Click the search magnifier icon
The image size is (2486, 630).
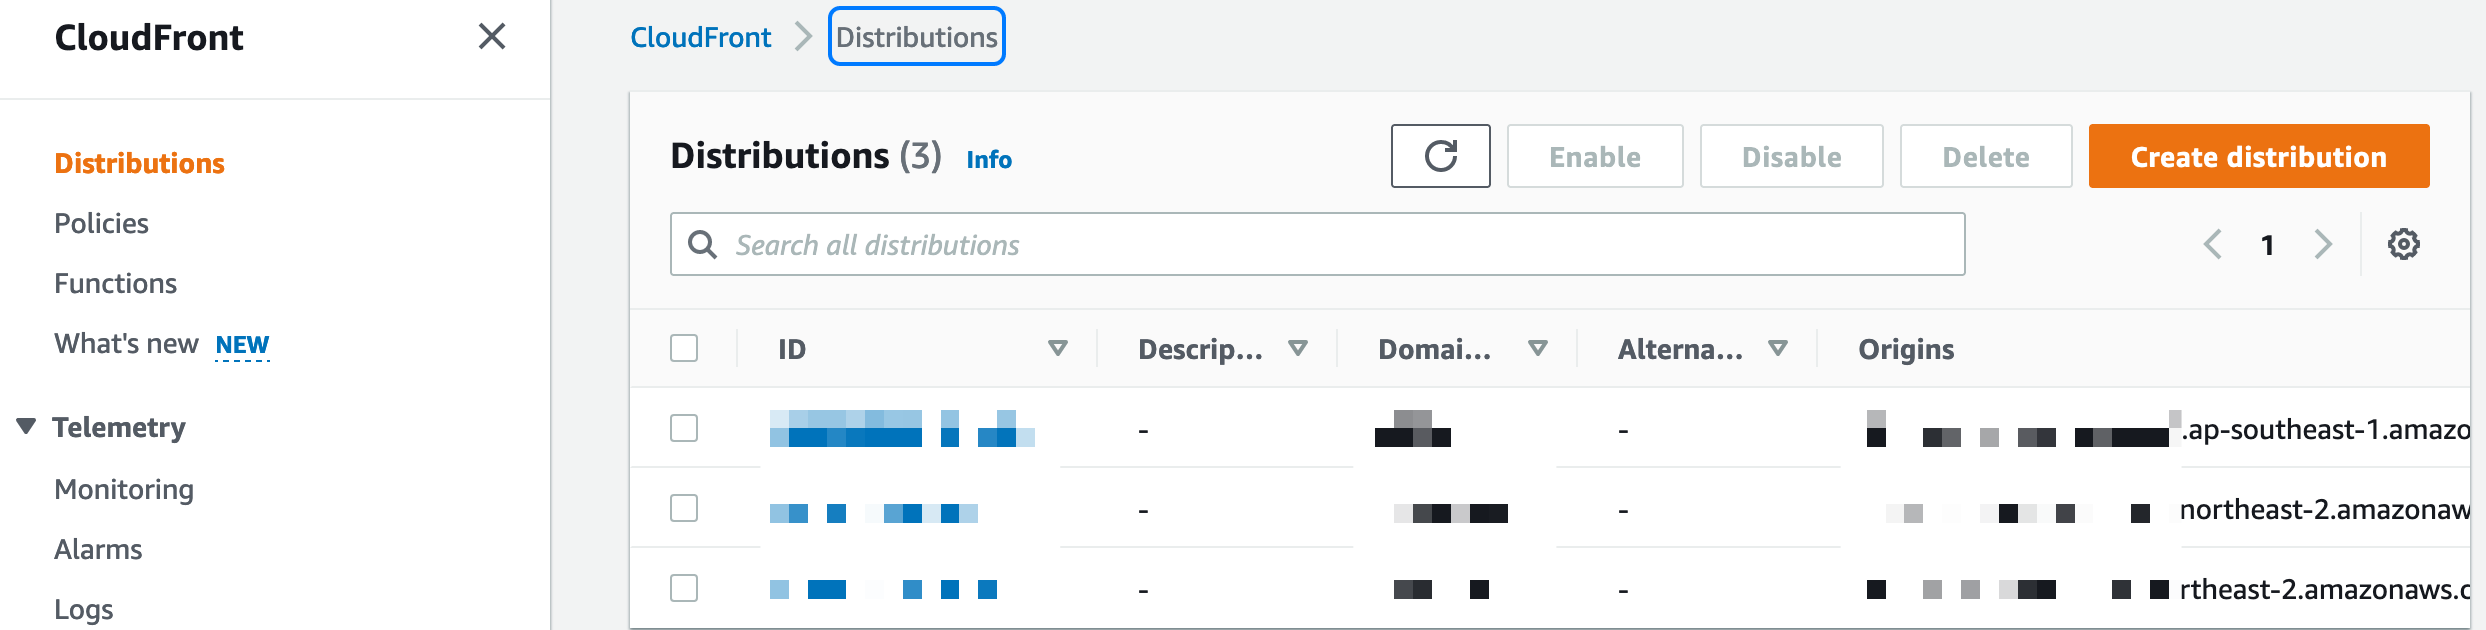coord(703,244)
